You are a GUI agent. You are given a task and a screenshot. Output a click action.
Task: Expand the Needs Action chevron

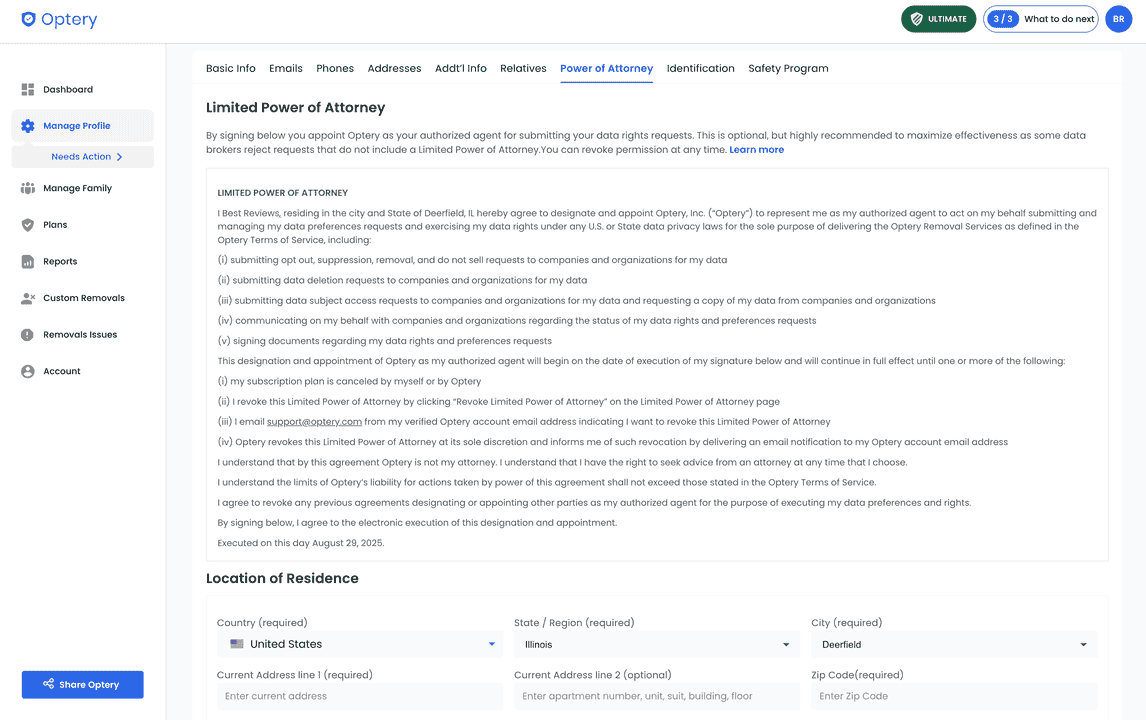pyautogui.click(x=119, y=157)
